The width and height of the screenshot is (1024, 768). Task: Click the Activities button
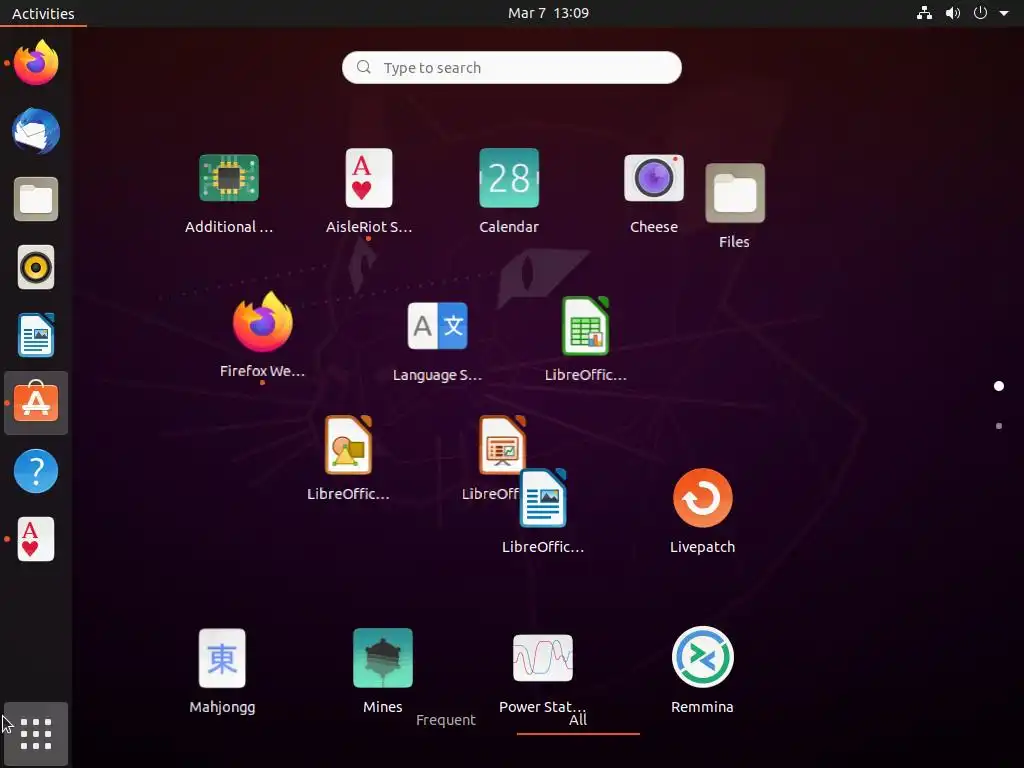(x=43, y=13)
